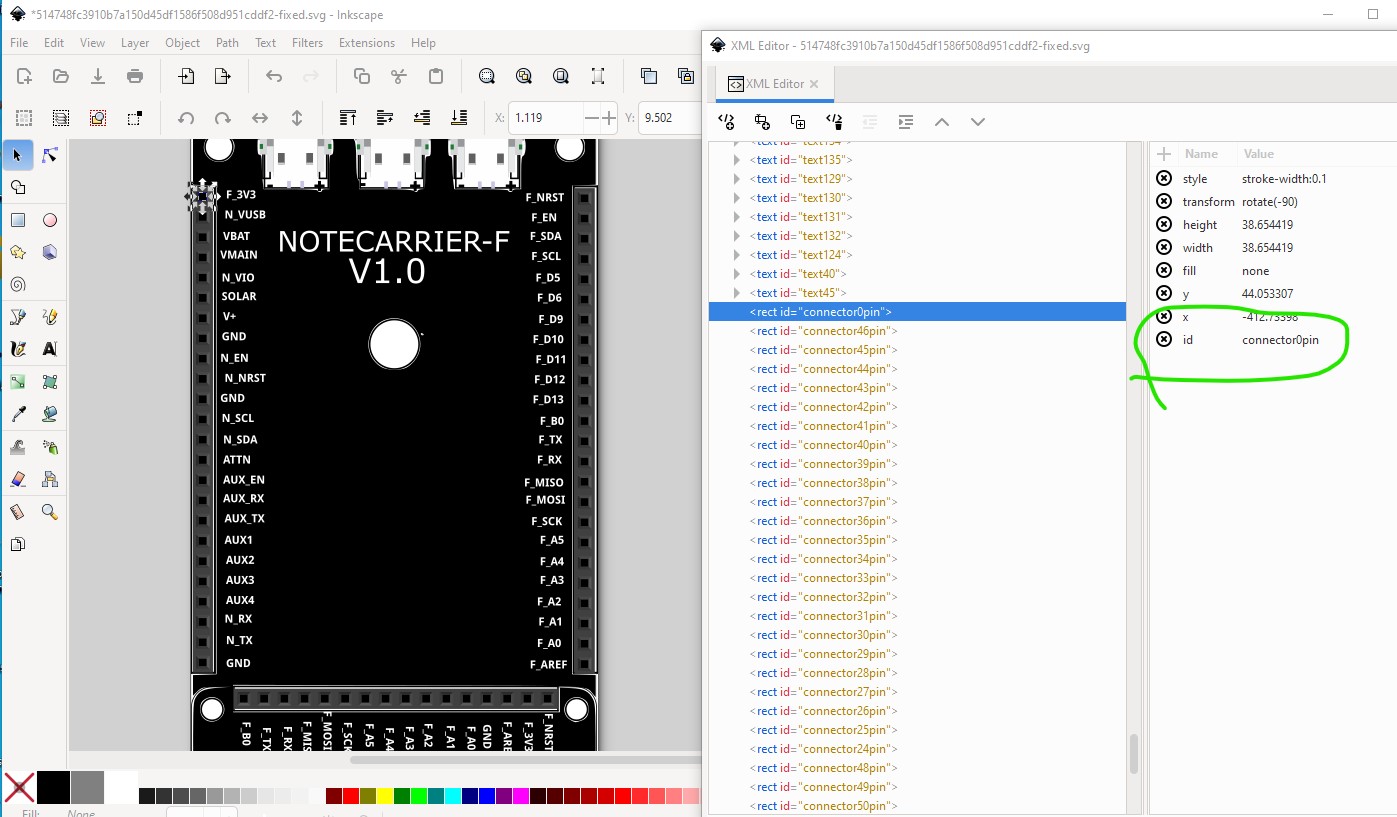Open the Filters menu
The image size is (1397, 817).
(307, 43)
